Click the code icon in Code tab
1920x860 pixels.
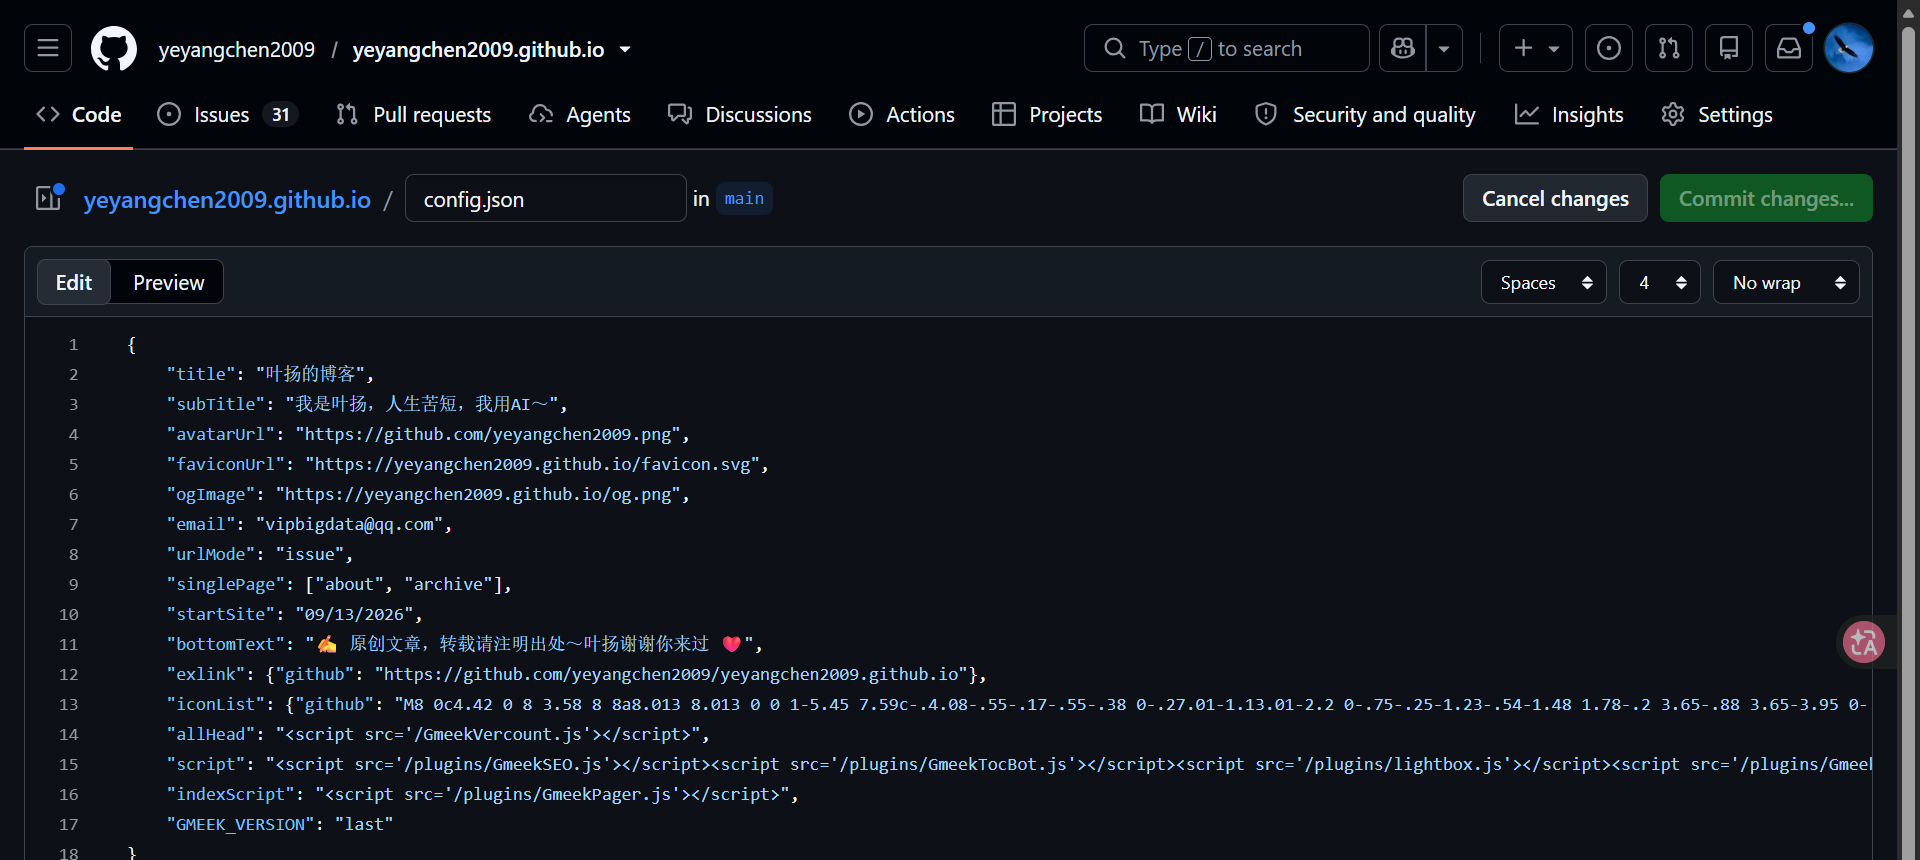click(x=48, y=114)
